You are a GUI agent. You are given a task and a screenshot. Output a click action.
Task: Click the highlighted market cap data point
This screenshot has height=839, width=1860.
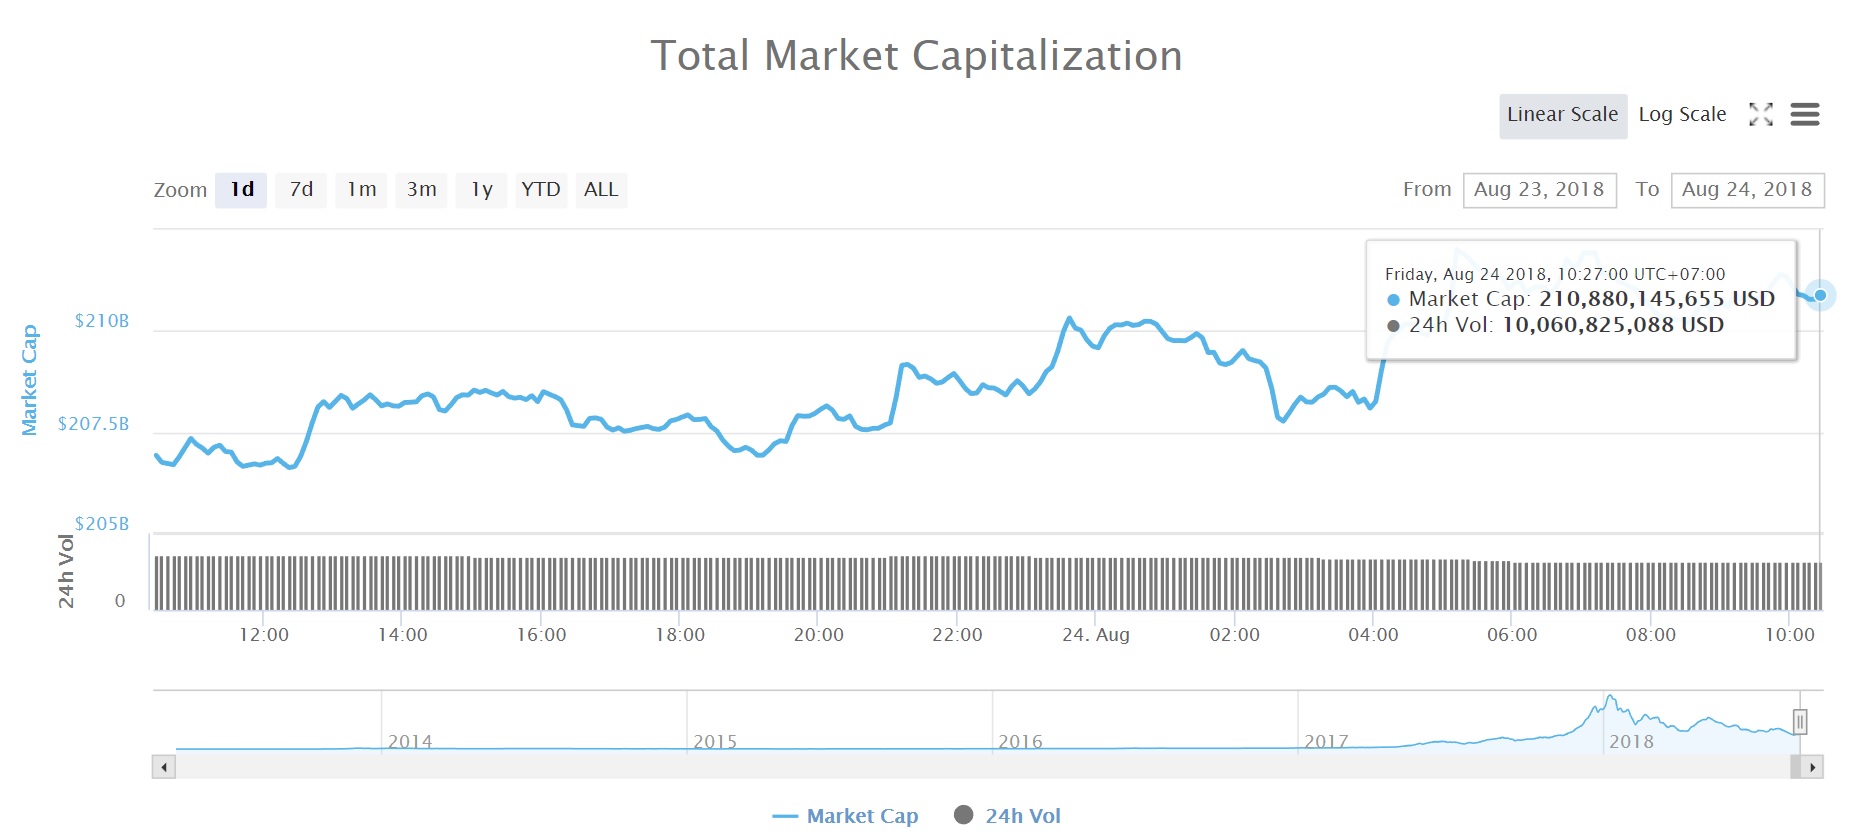pos(1820,295)
